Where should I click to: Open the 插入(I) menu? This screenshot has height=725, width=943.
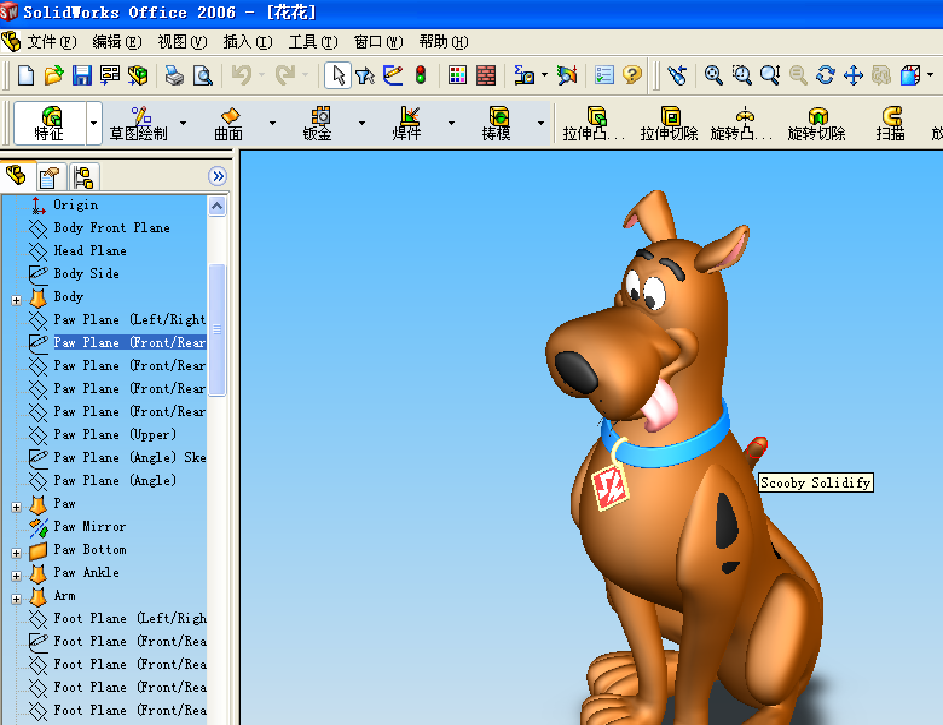point(248,42)
